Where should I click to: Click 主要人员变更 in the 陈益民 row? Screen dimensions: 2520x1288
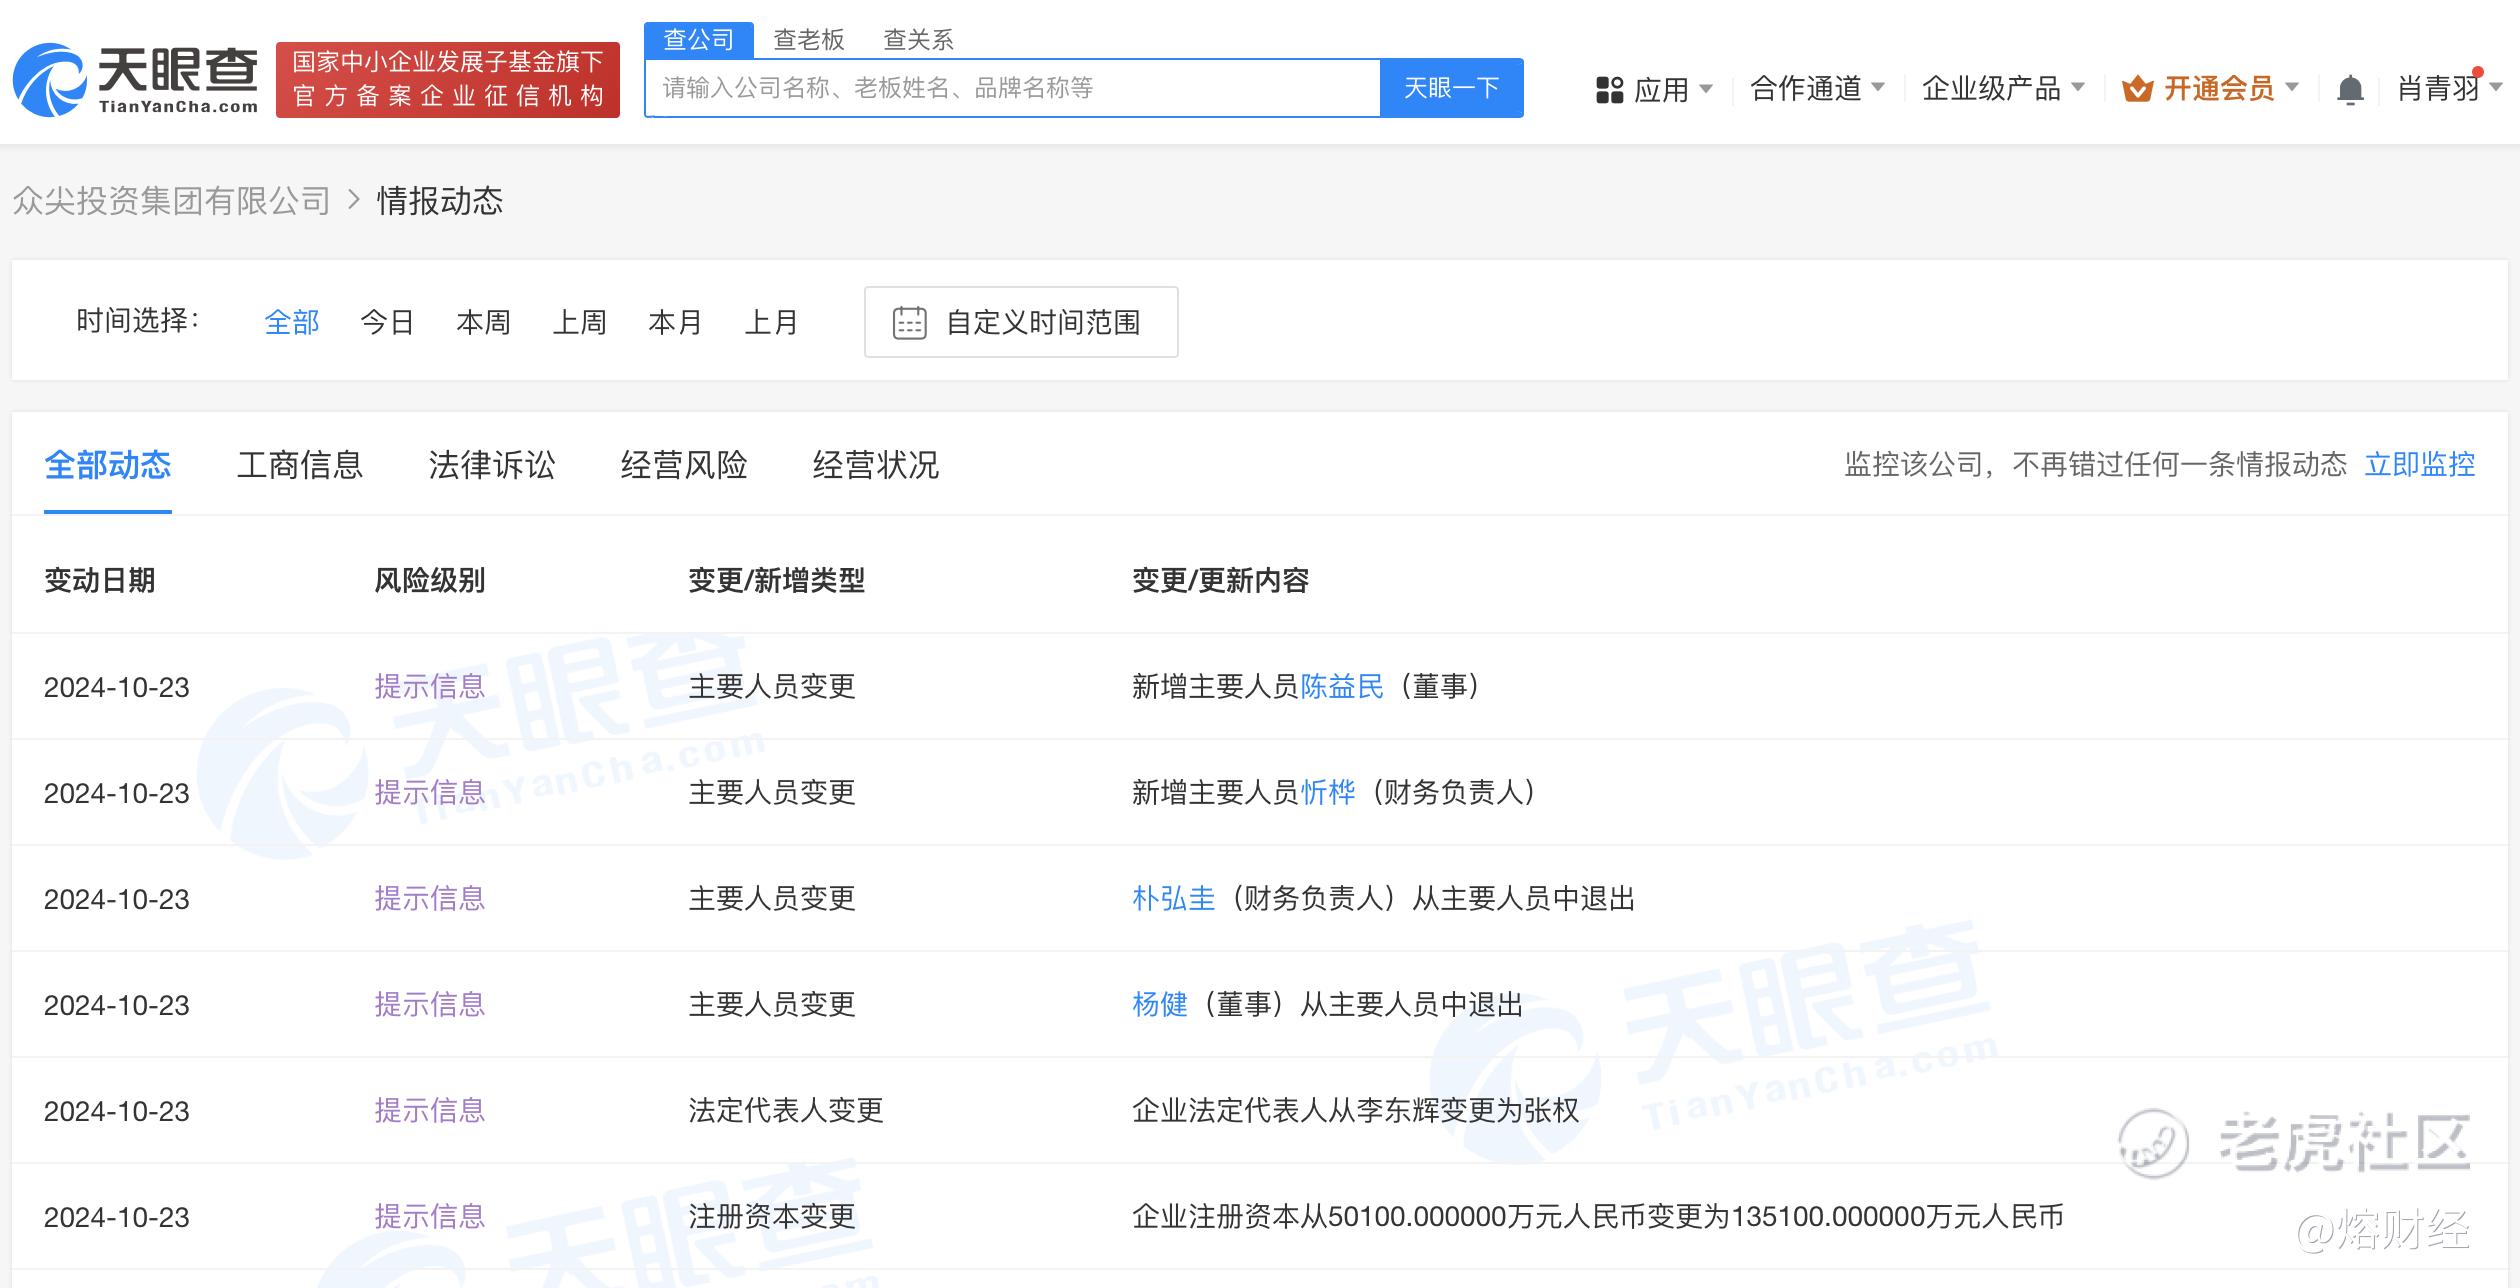tap(772, 686)
